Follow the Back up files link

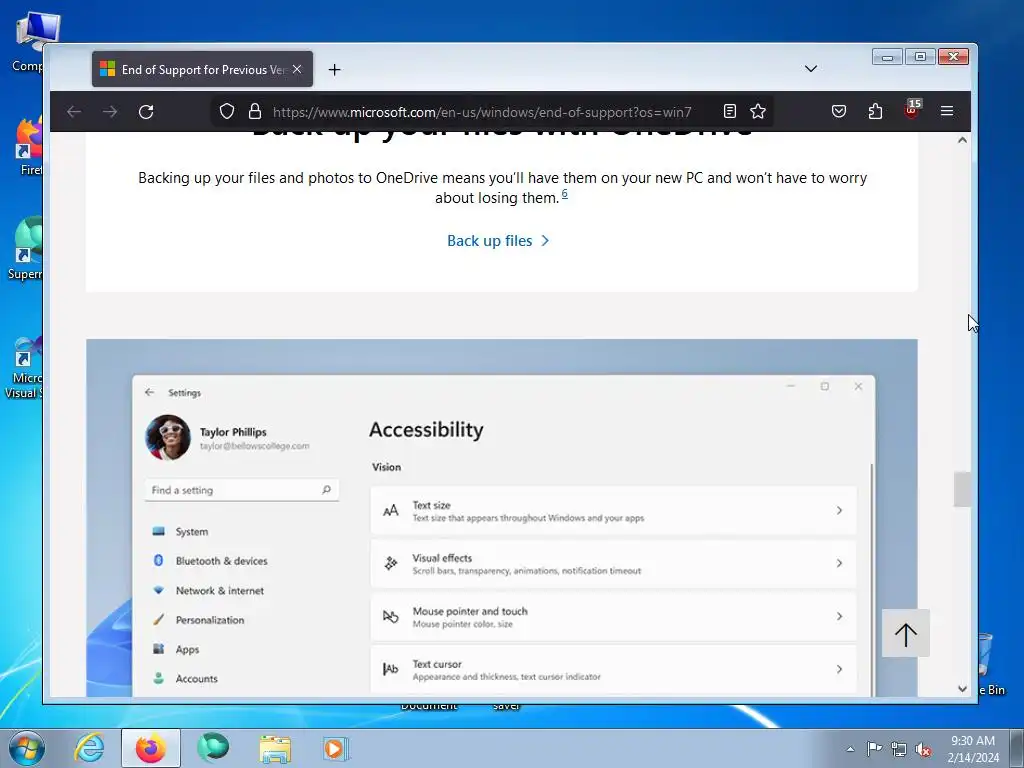coord(498,241)
